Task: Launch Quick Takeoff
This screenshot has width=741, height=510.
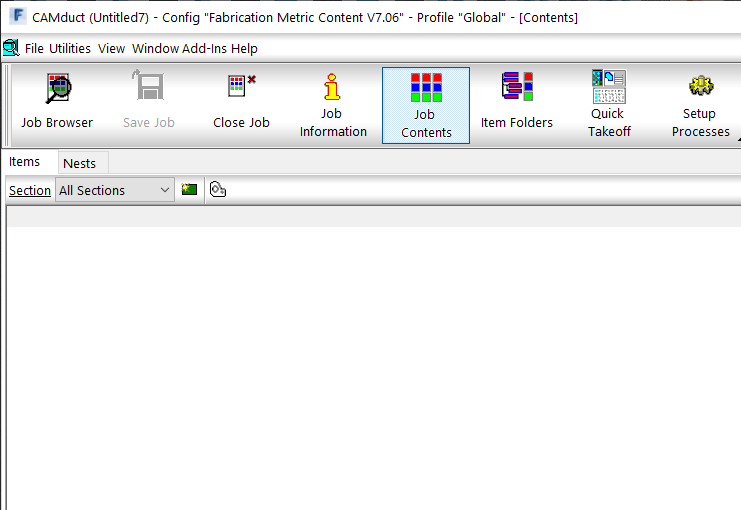Action: pyautogui.click(x=609, y=105)
